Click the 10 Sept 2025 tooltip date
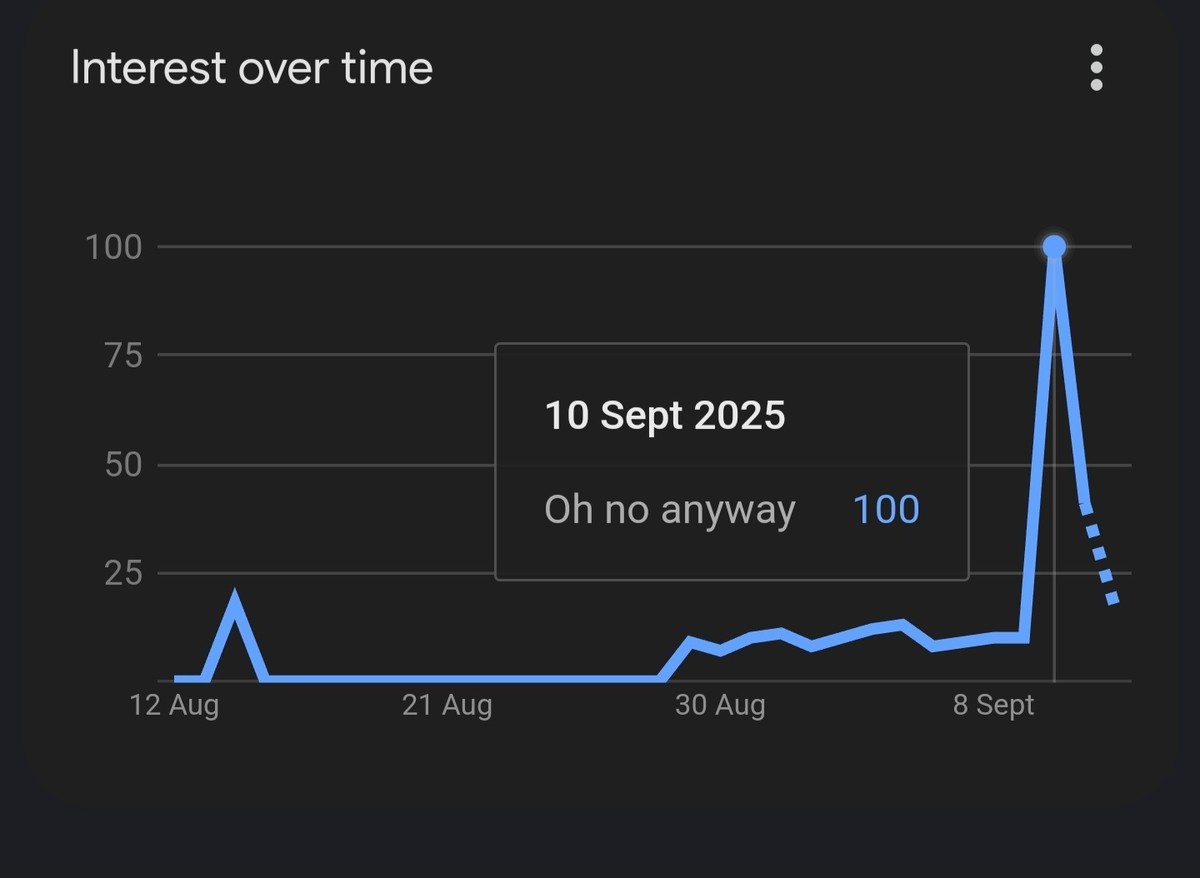1200x878 pixels. pos(665,416)
